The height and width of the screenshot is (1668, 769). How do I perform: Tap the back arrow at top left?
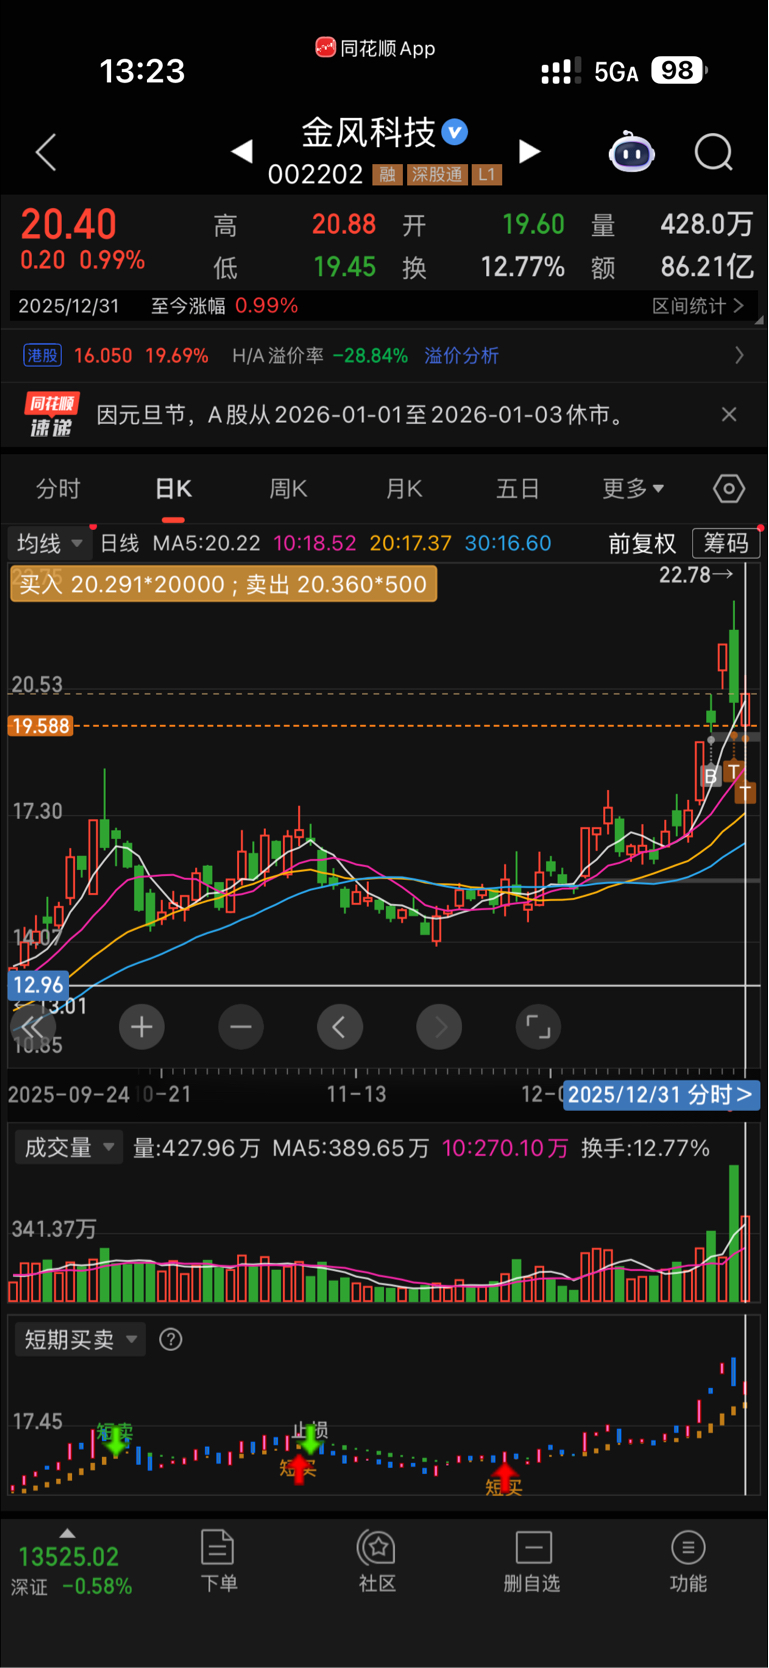coord(46,152)
